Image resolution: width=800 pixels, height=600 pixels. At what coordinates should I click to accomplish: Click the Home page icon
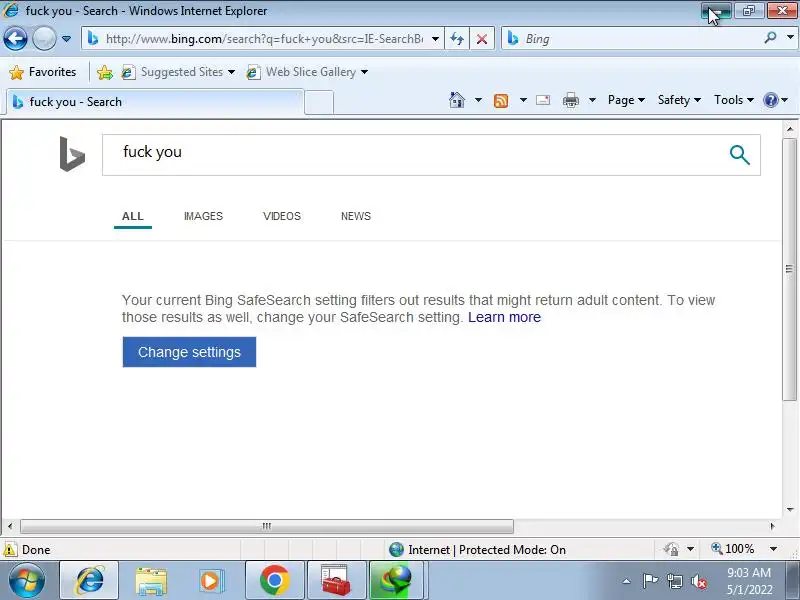[457, 100]
